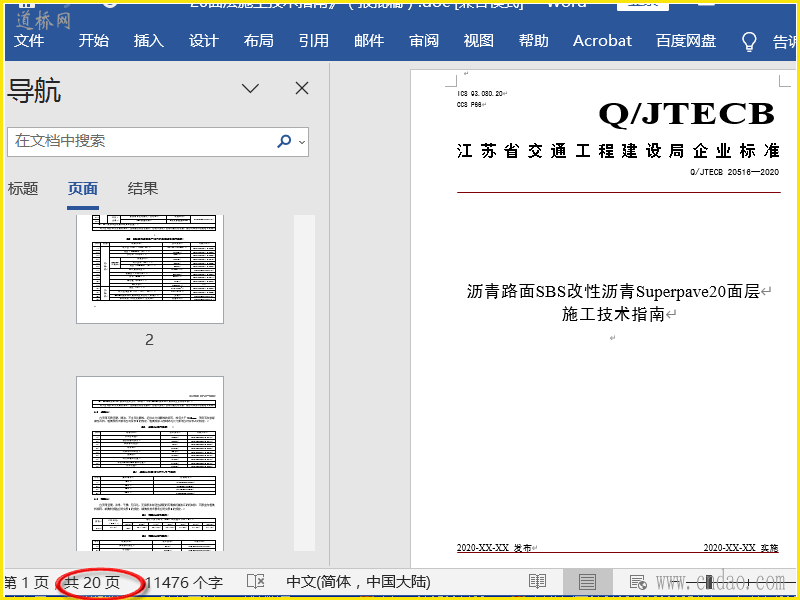This screenshot has width=800, height=600.
Task: Click the Q/JTECB 20516—2020 standard number
Action: (734, 172)
